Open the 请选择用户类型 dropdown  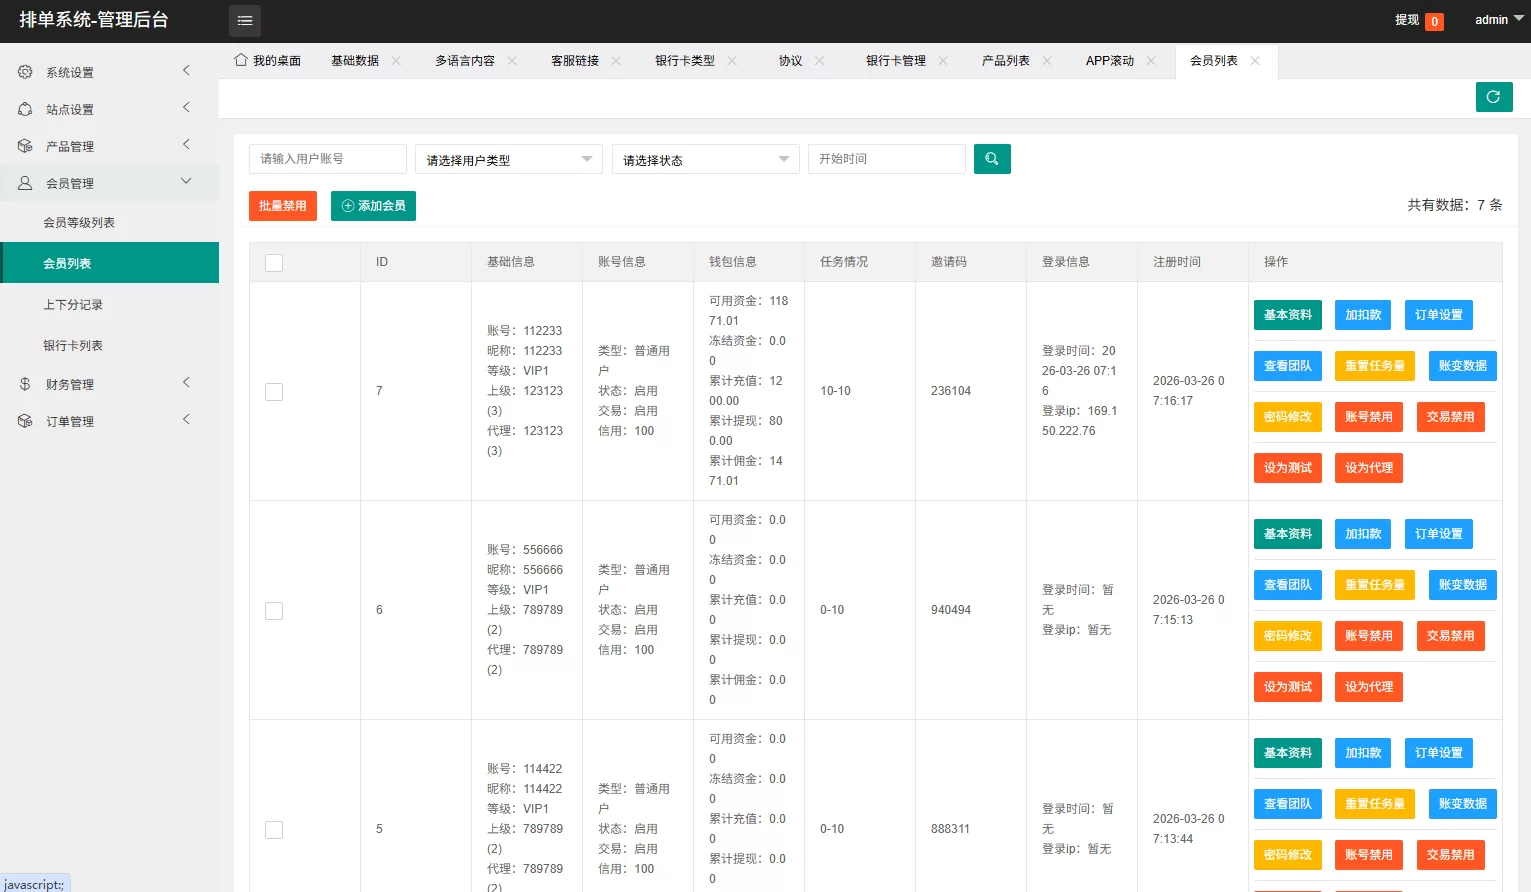(508, 160)
